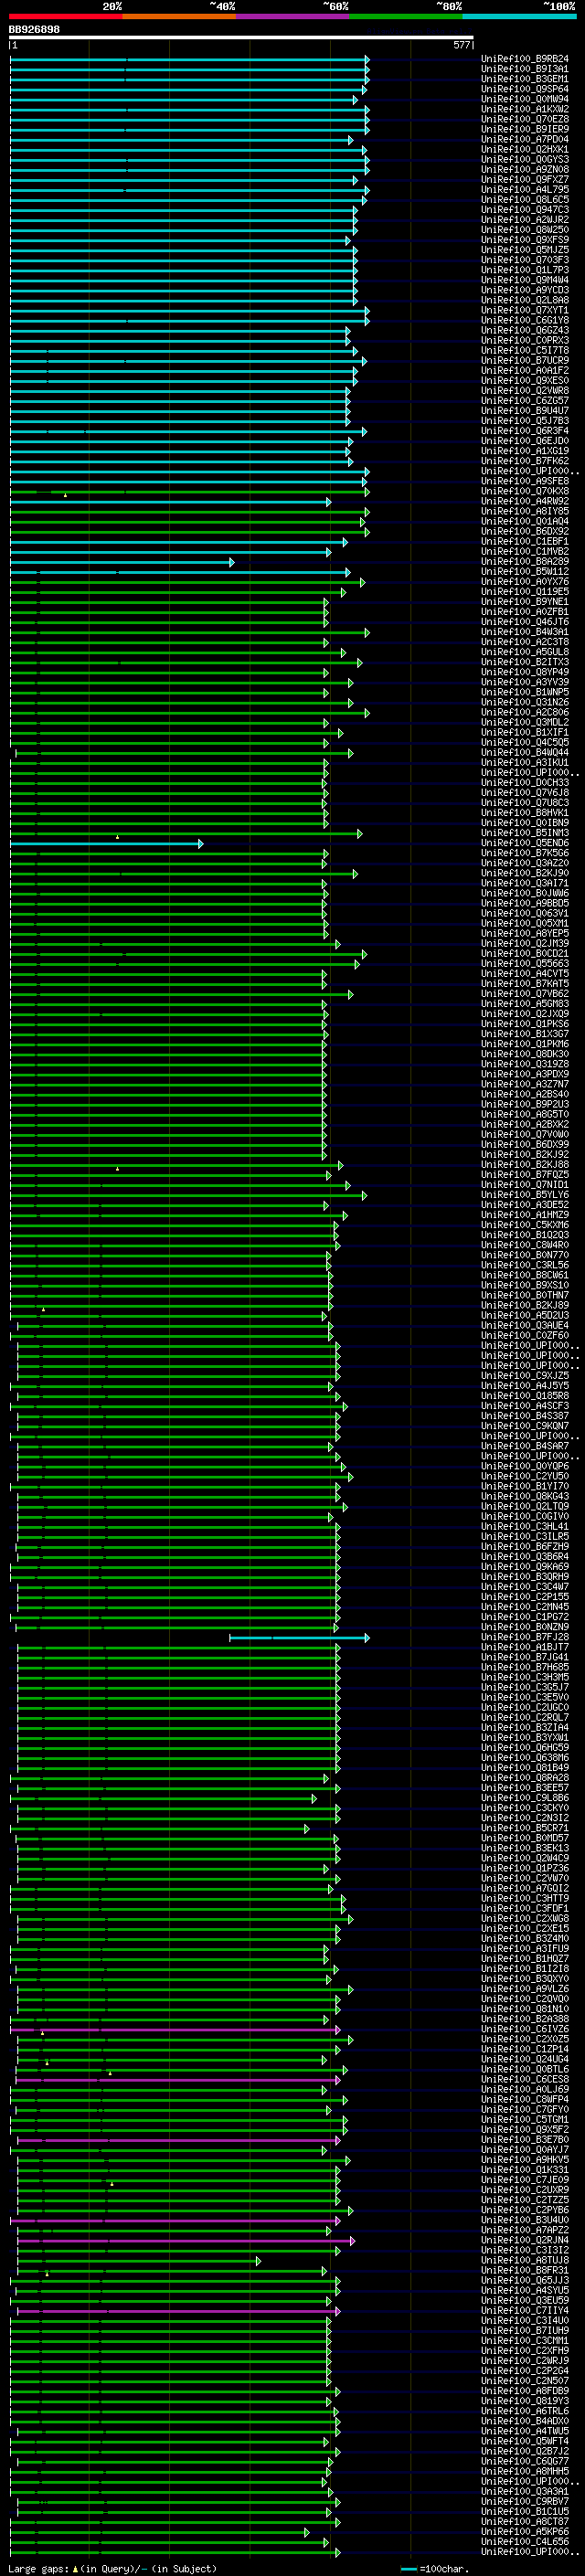Click the query end position 577

(x=461, y=45)
